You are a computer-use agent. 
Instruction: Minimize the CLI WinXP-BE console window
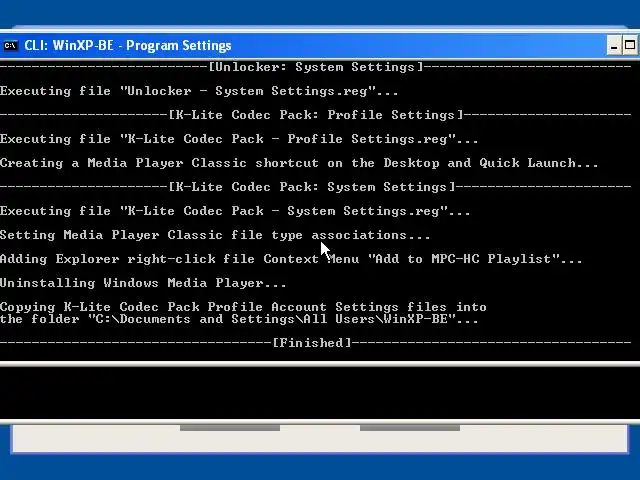(613, 45)
